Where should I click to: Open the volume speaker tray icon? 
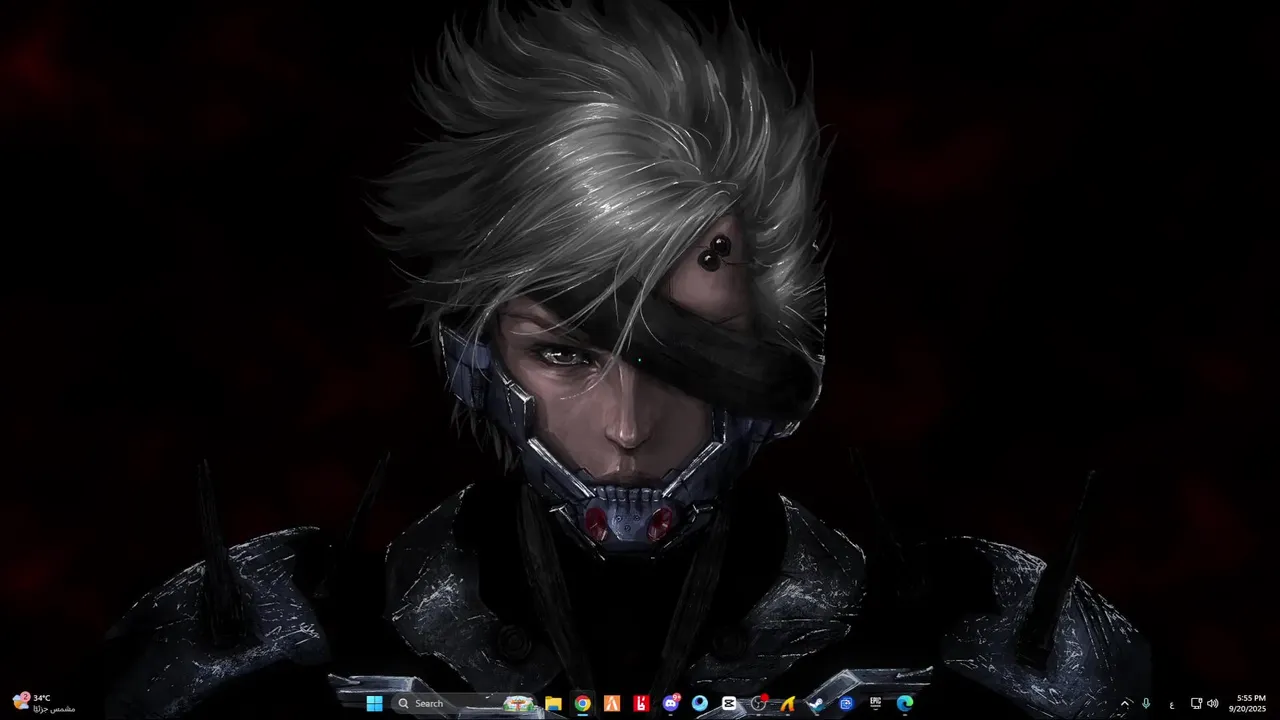[x=1213, y=703]
